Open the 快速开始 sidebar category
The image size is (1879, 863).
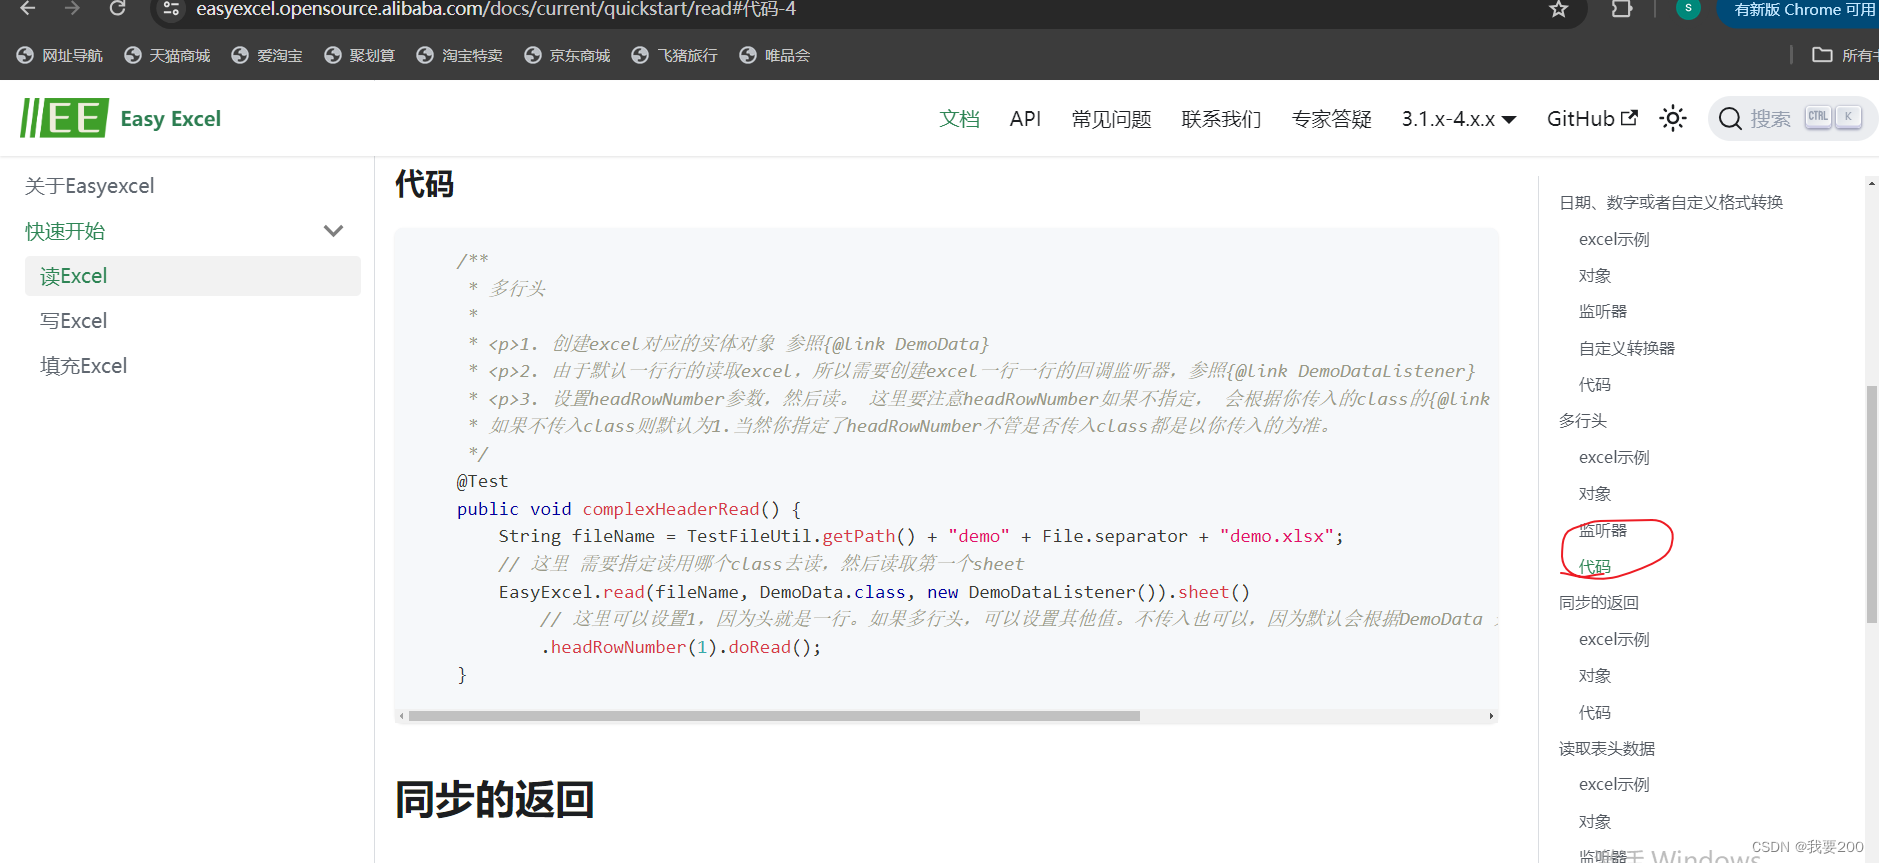(x=65, y=231)
